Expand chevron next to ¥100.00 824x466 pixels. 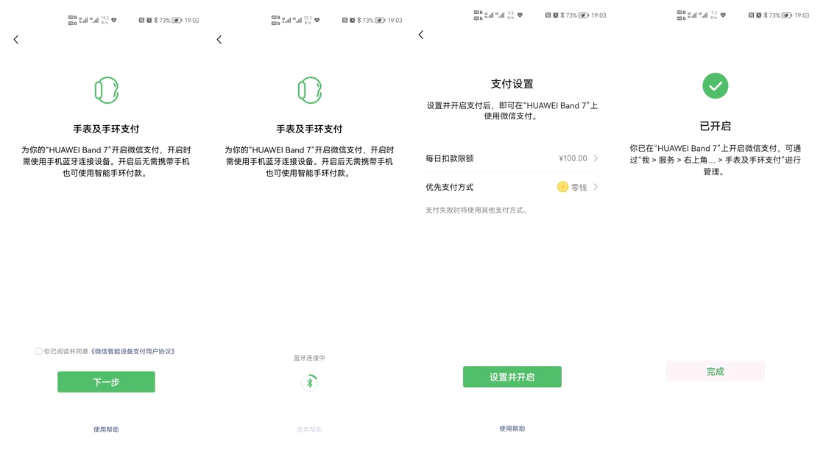(x=595, y=158)
